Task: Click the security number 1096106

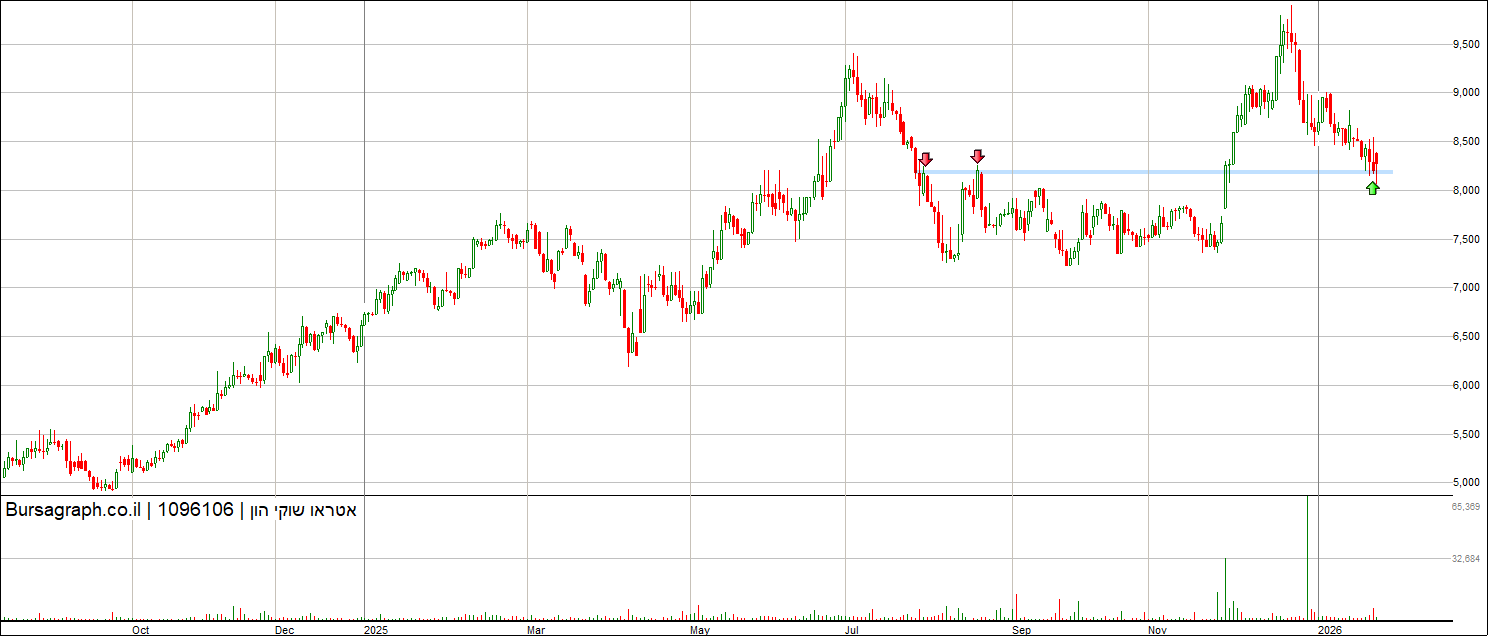Action: coord(198,511)
